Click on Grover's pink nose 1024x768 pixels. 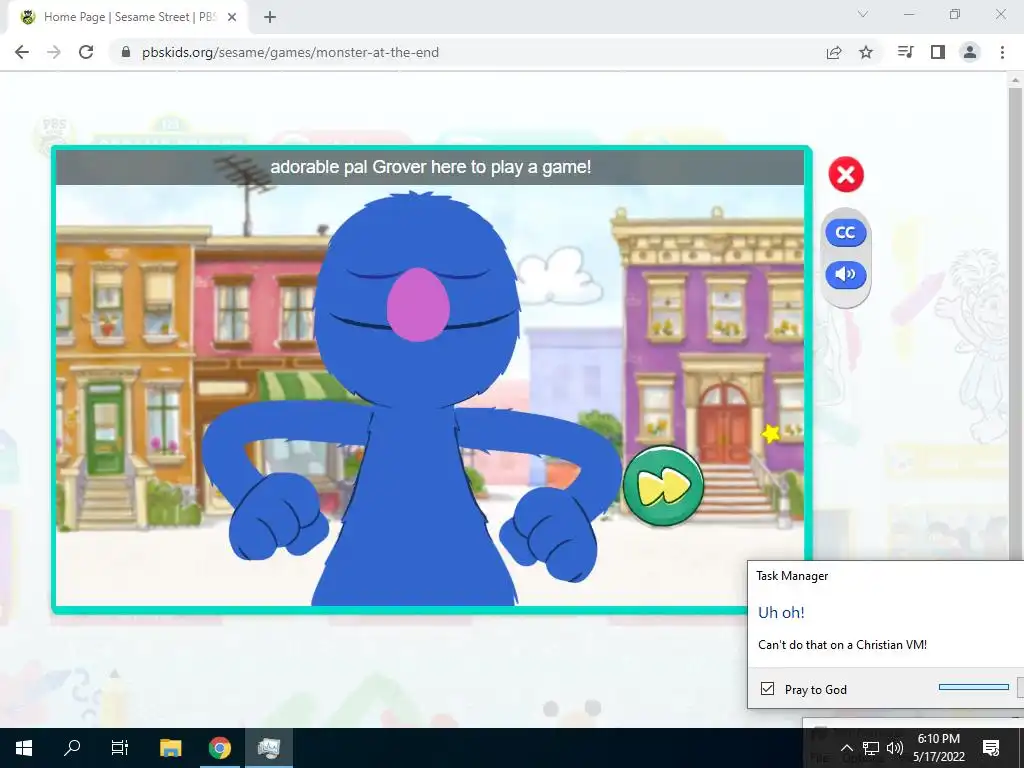[x=418, y=304]
